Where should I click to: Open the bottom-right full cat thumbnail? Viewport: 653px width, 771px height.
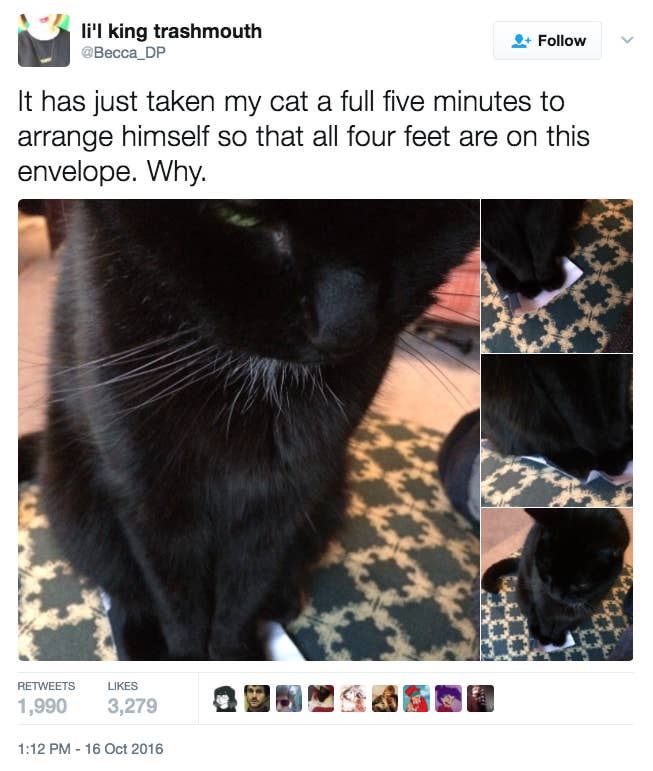coord(557,584)
